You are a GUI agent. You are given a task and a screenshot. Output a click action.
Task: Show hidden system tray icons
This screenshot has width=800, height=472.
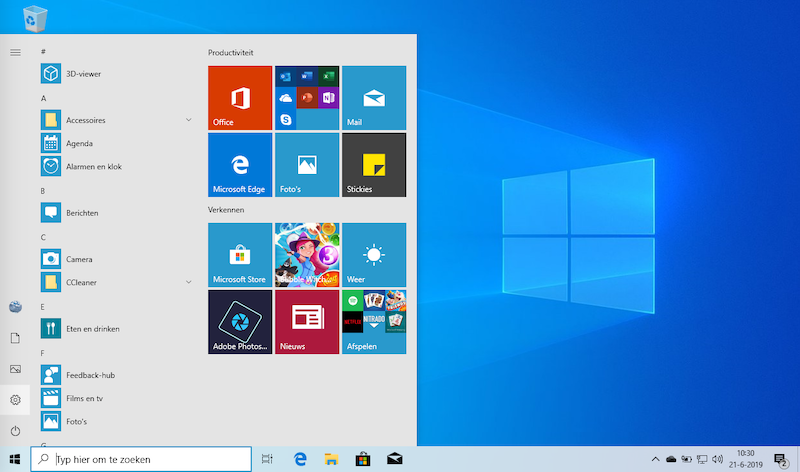(x=655, y=459)
